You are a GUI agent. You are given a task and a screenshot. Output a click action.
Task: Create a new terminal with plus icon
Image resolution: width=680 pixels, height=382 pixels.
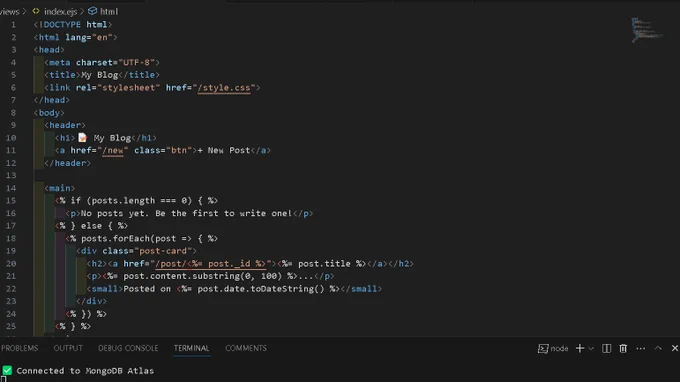pyautogui.click(x=580, y=348)
